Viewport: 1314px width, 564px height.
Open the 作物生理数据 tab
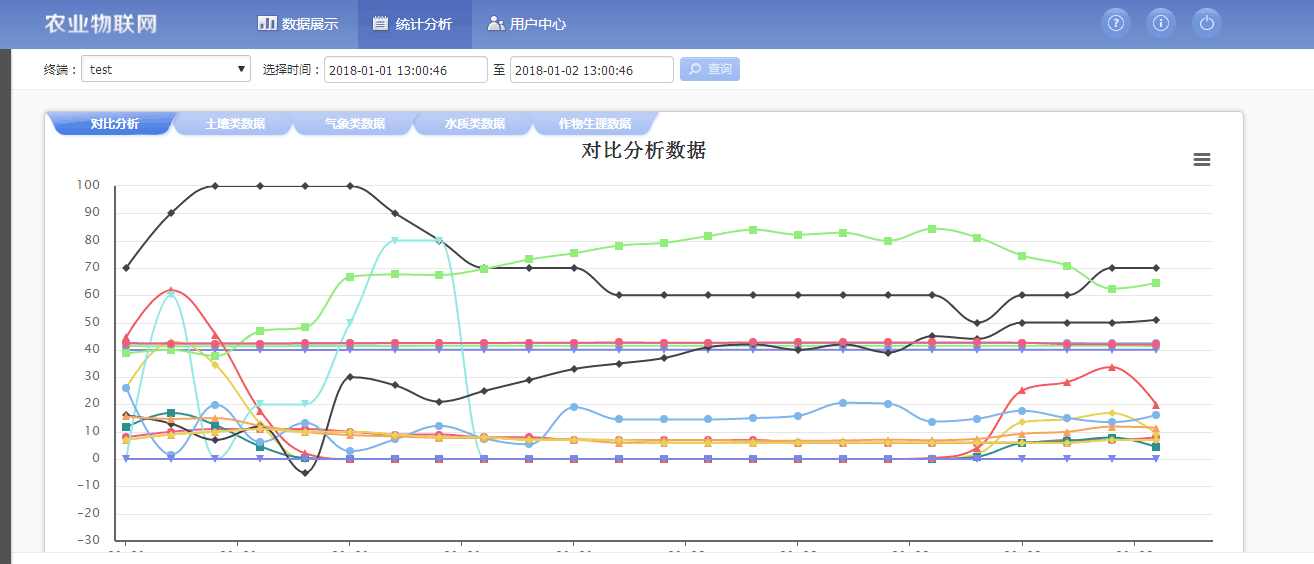pyautogui.click(x=595, y=124)
